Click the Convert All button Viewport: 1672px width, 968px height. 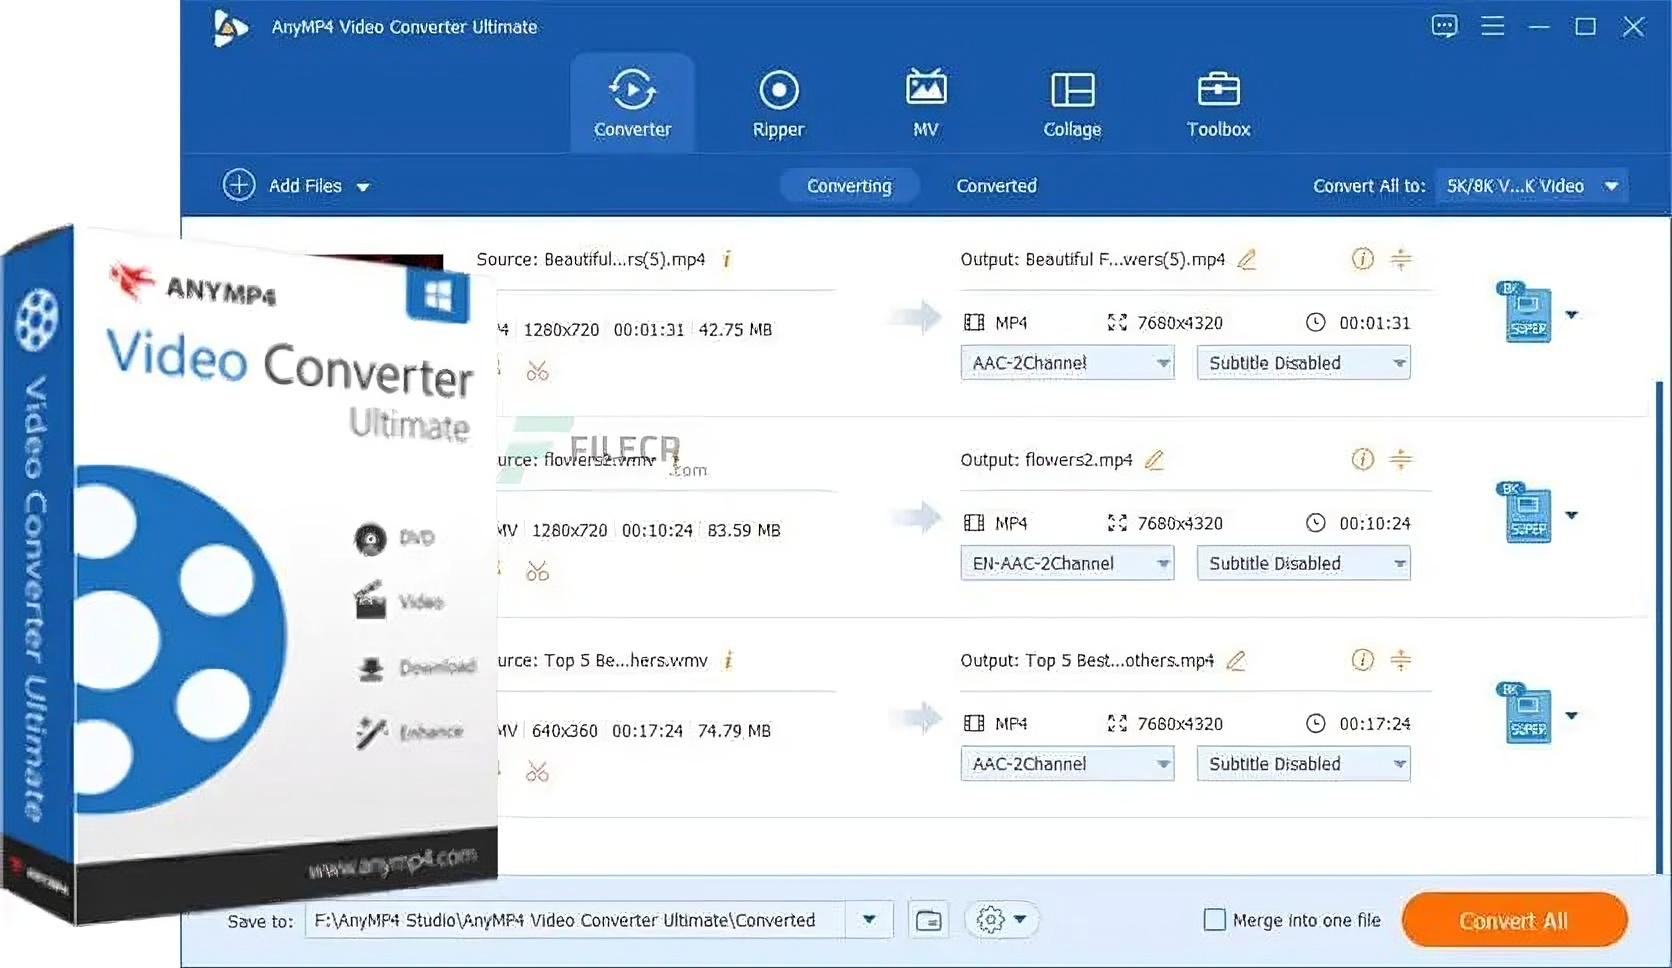(1514, 920)
